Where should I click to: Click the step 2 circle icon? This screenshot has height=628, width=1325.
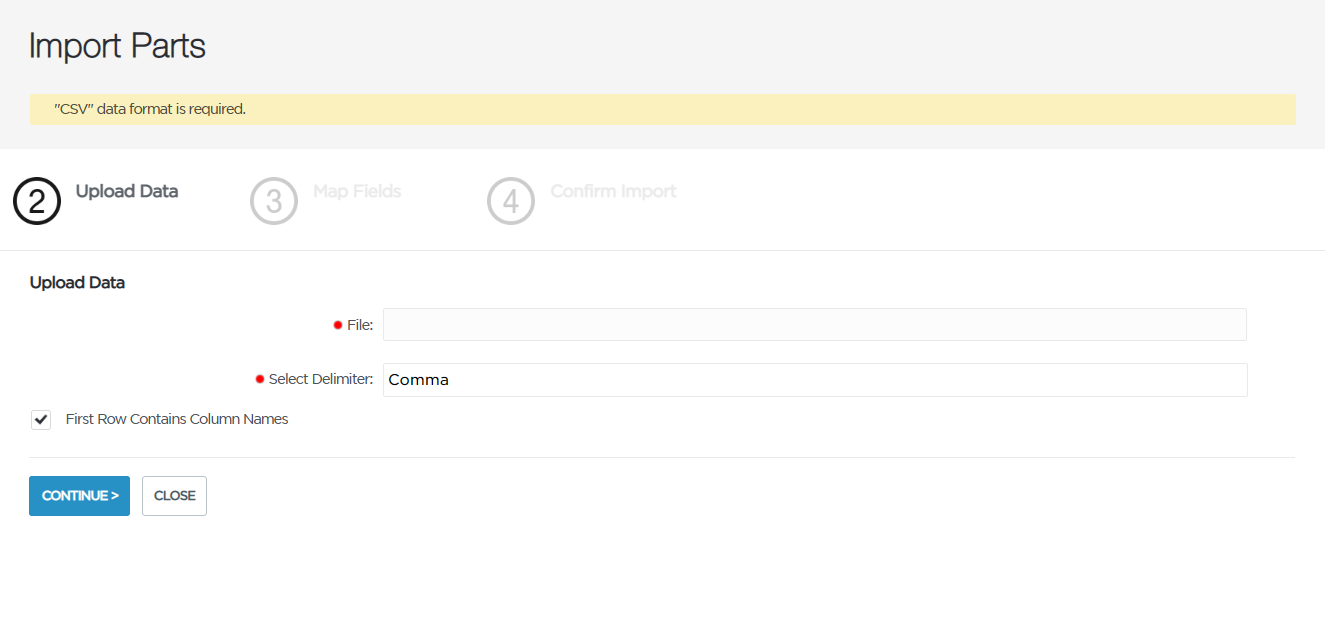37,201
